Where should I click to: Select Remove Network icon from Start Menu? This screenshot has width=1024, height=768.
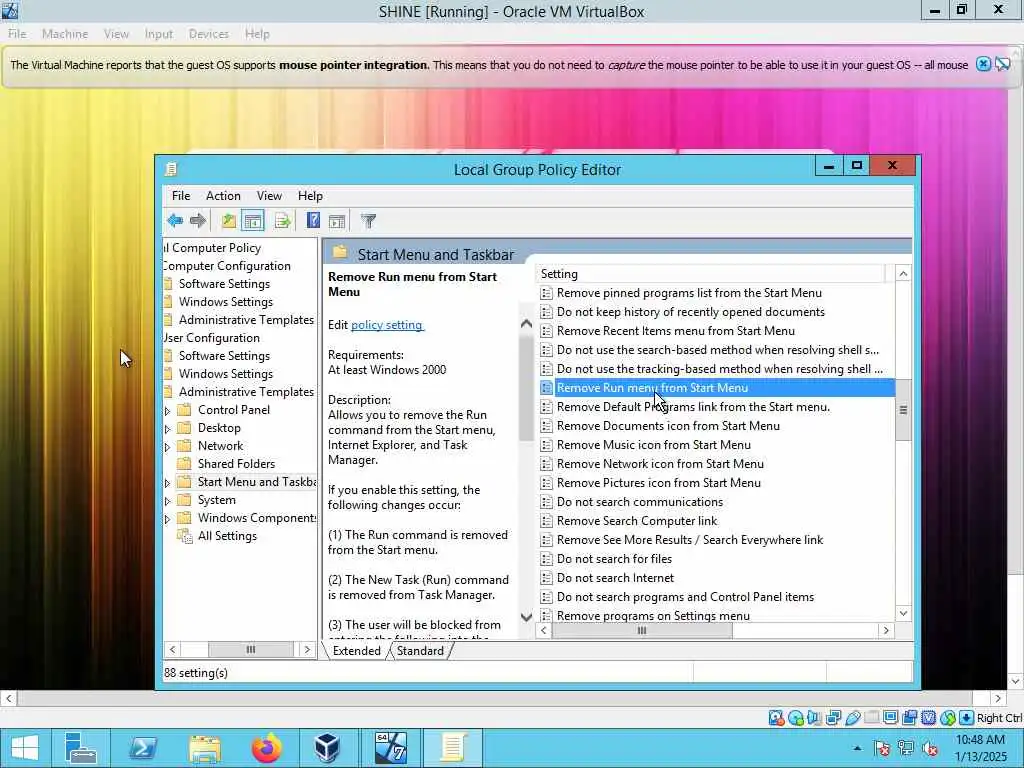660,464
